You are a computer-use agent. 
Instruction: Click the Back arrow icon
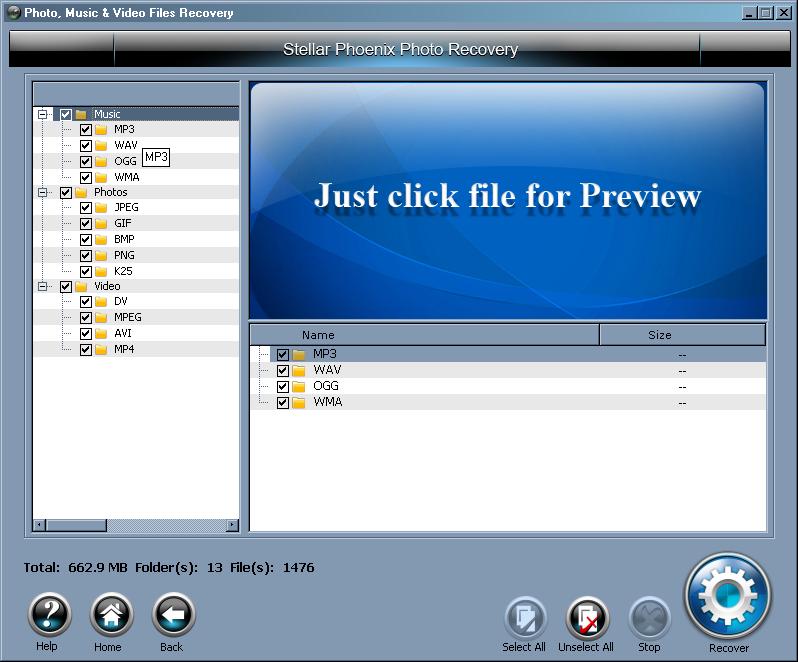point(174,615)
